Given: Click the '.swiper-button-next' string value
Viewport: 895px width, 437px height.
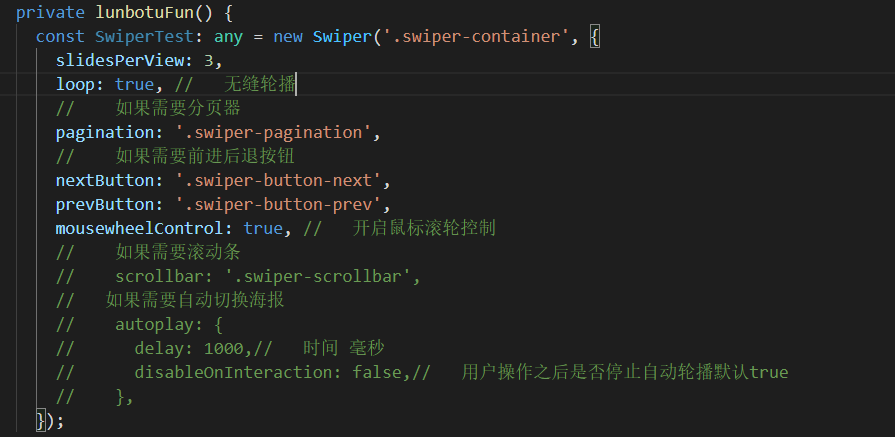Looking at the screenshot, I should 278,180.
